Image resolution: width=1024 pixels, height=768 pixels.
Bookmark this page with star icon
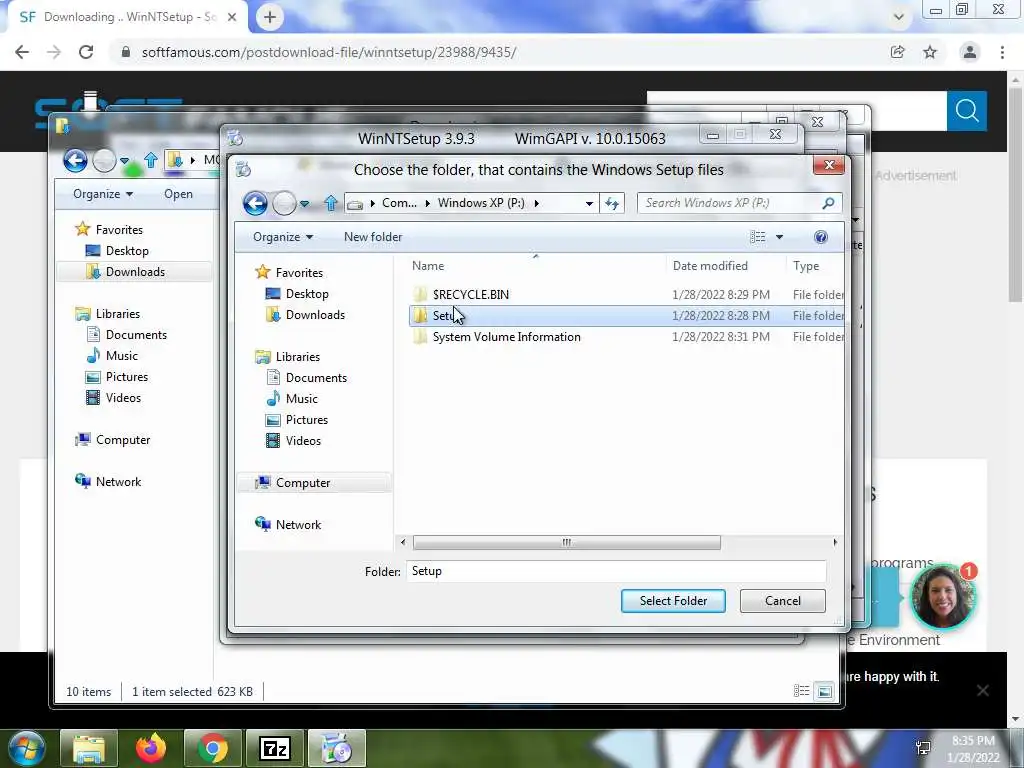pos(930,52)
